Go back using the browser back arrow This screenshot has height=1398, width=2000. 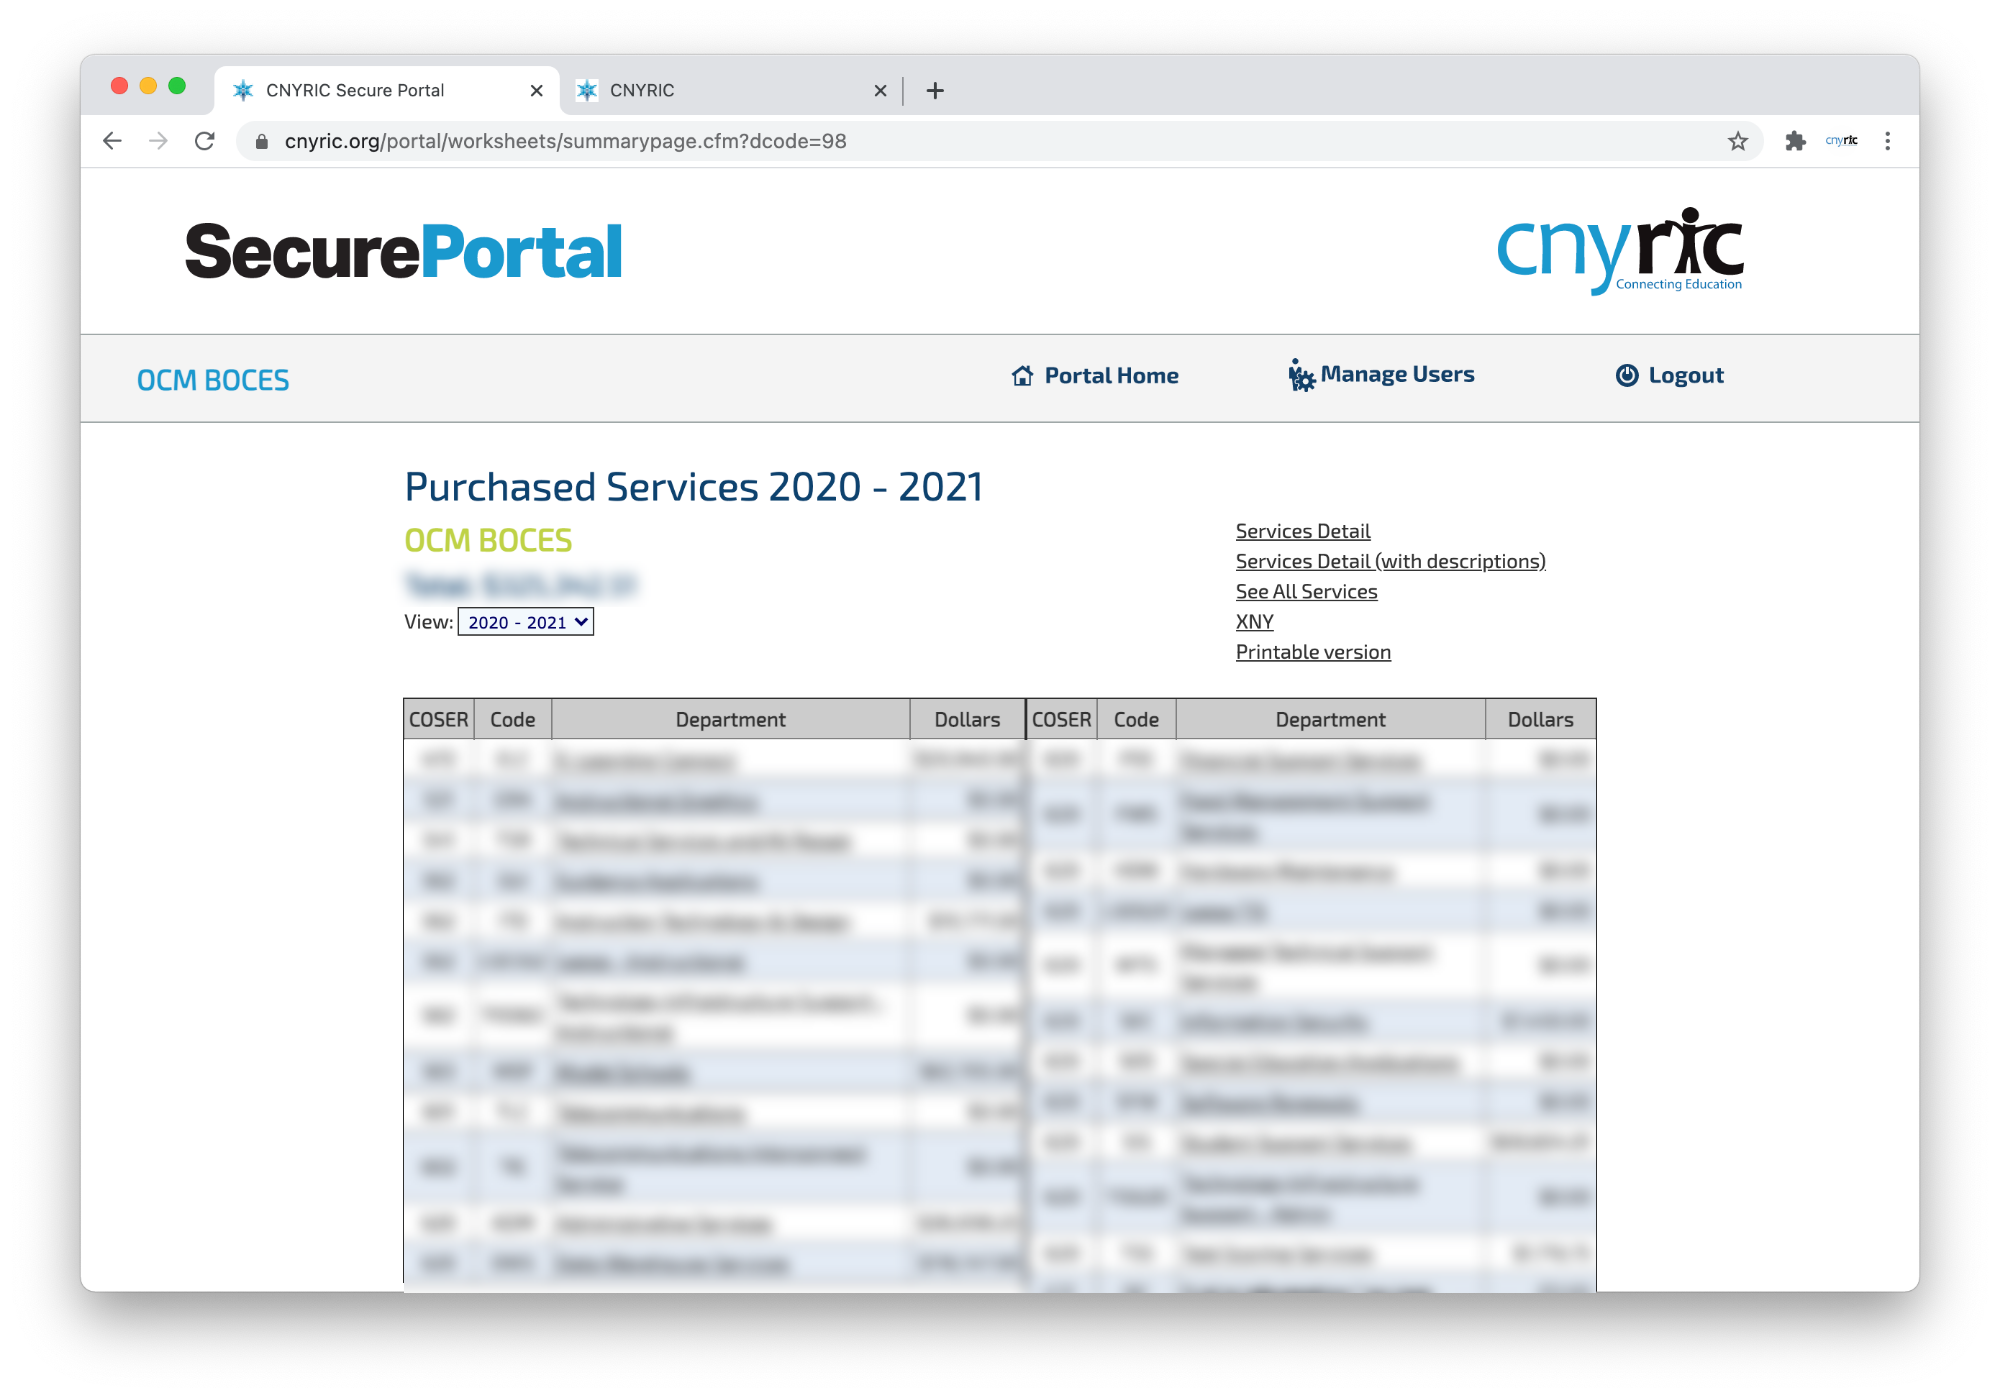point(112,141)
